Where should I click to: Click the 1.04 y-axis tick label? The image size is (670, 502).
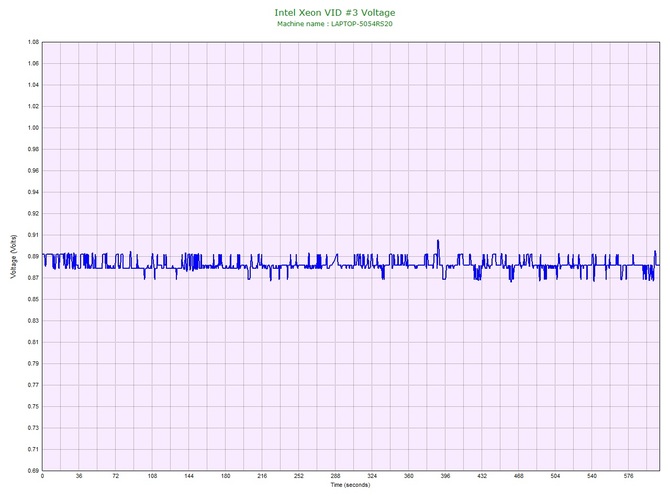click(33, 85)
